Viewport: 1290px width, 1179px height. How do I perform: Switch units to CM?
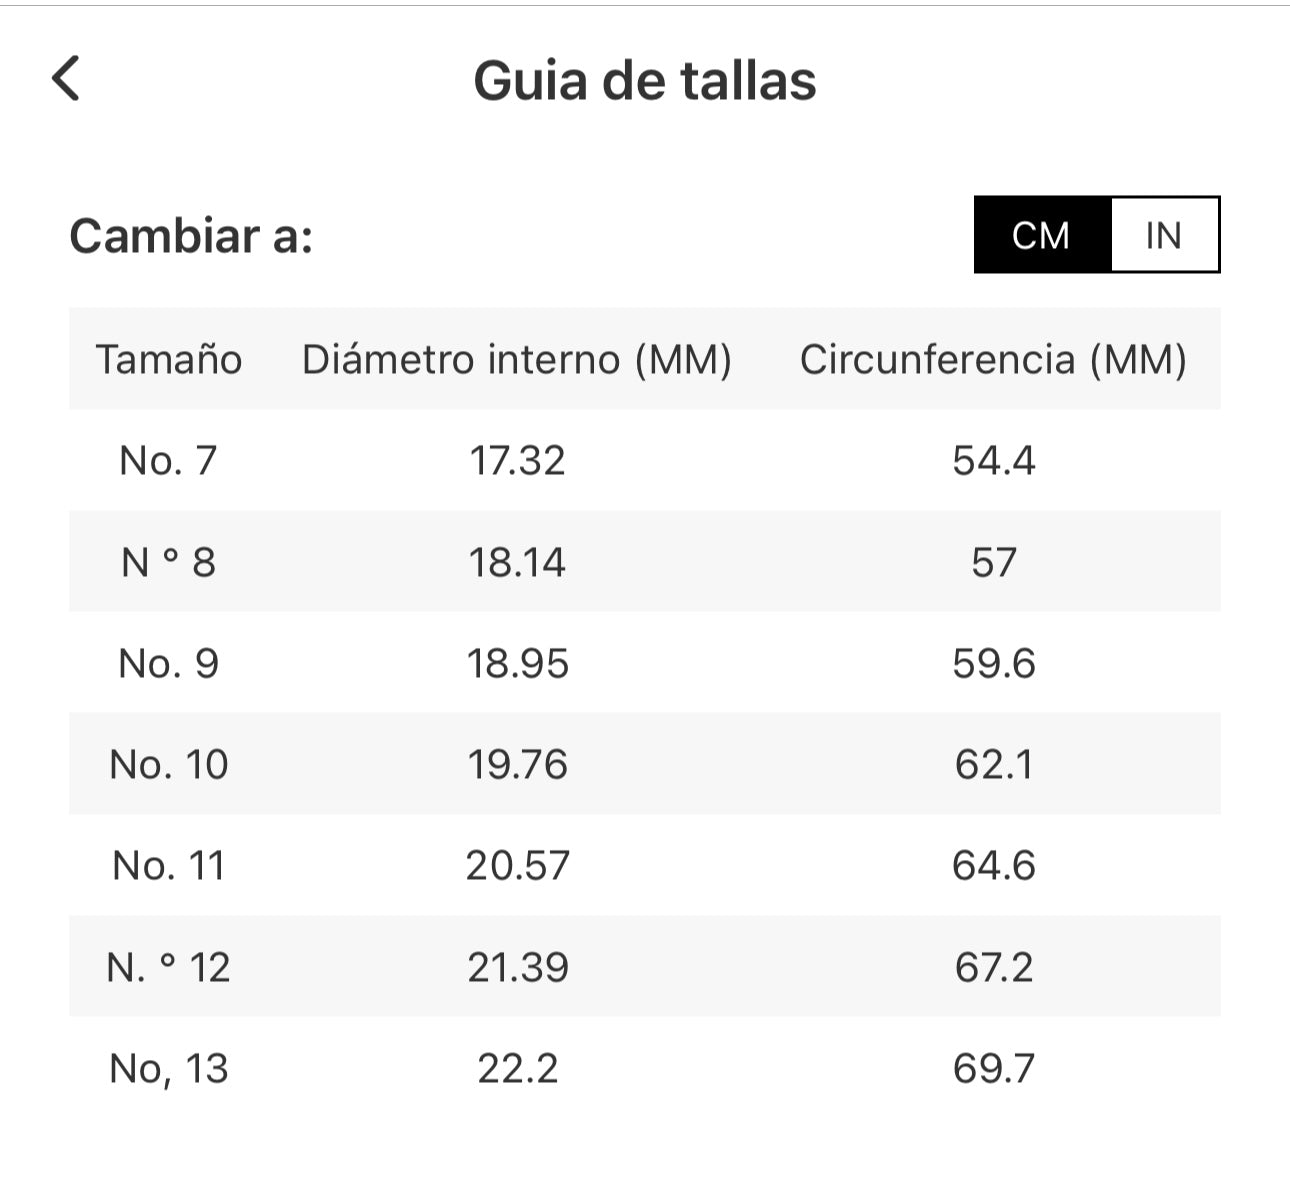click(1041, 235)
